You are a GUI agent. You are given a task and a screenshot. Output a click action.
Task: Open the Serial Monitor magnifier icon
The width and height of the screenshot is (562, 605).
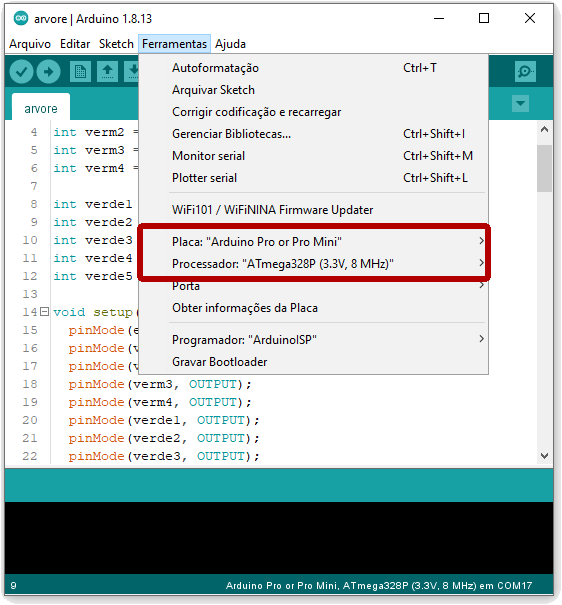[x=525, y=71]
